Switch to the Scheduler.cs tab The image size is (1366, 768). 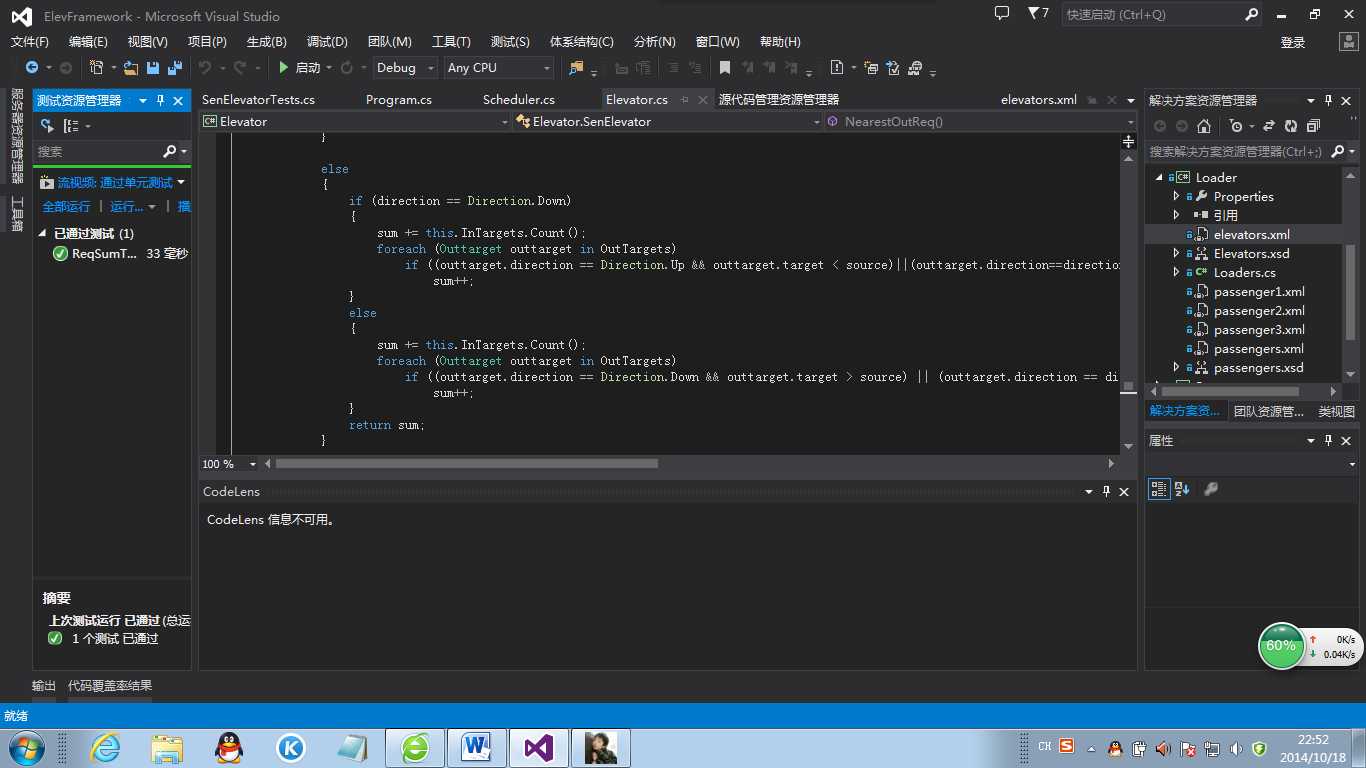click(x=519, y=100)
